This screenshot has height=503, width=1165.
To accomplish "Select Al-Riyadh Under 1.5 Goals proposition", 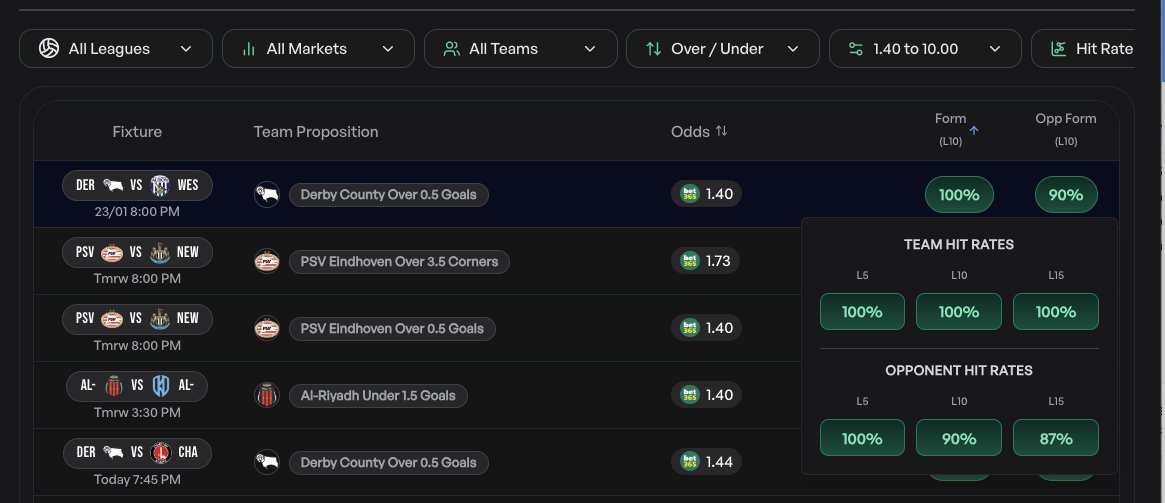I will [x=378, y=395].
